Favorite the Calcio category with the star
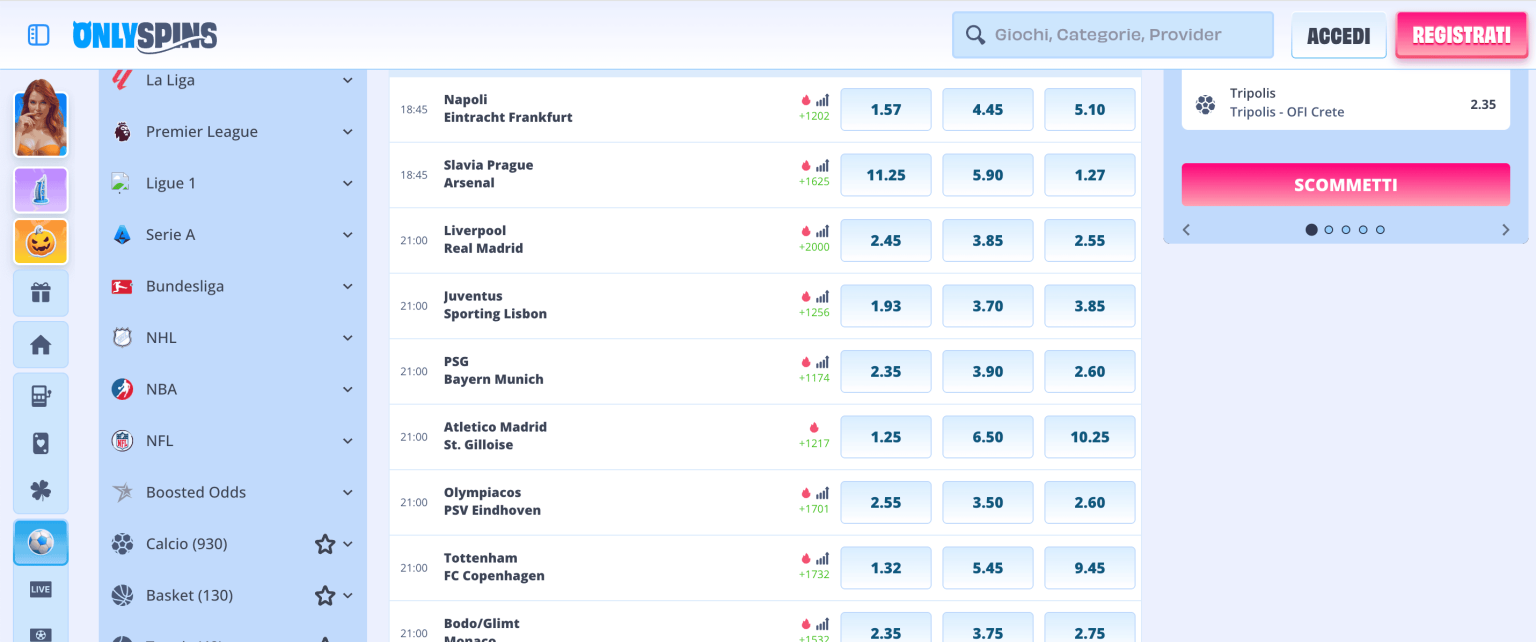The width and height of the screenshot is (1536, 642). [324, 544]
